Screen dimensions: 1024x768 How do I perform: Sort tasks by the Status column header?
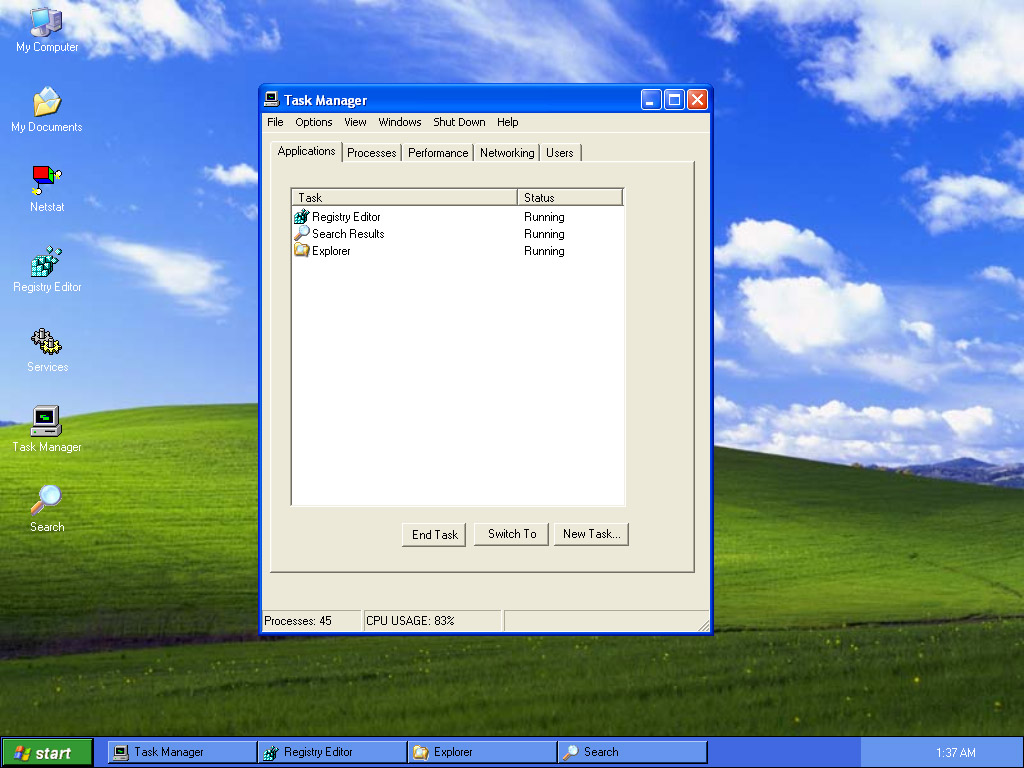[570, 197]
